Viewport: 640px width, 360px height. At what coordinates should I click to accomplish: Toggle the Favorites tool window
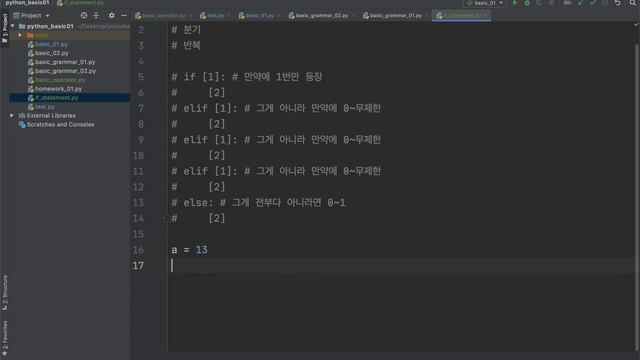5,338
